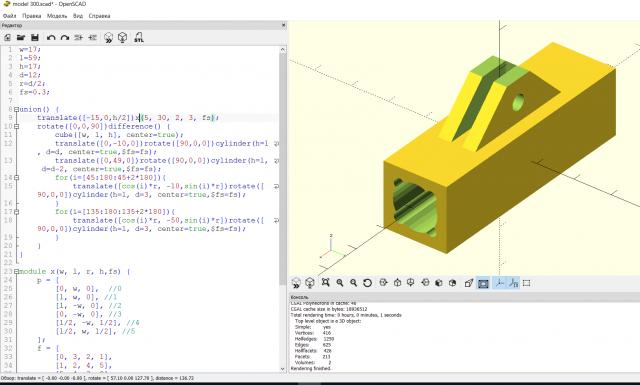This screenshot has width=640, height=385.
Task: Enable Orthogonal projection
Action: tap(483, 283)
